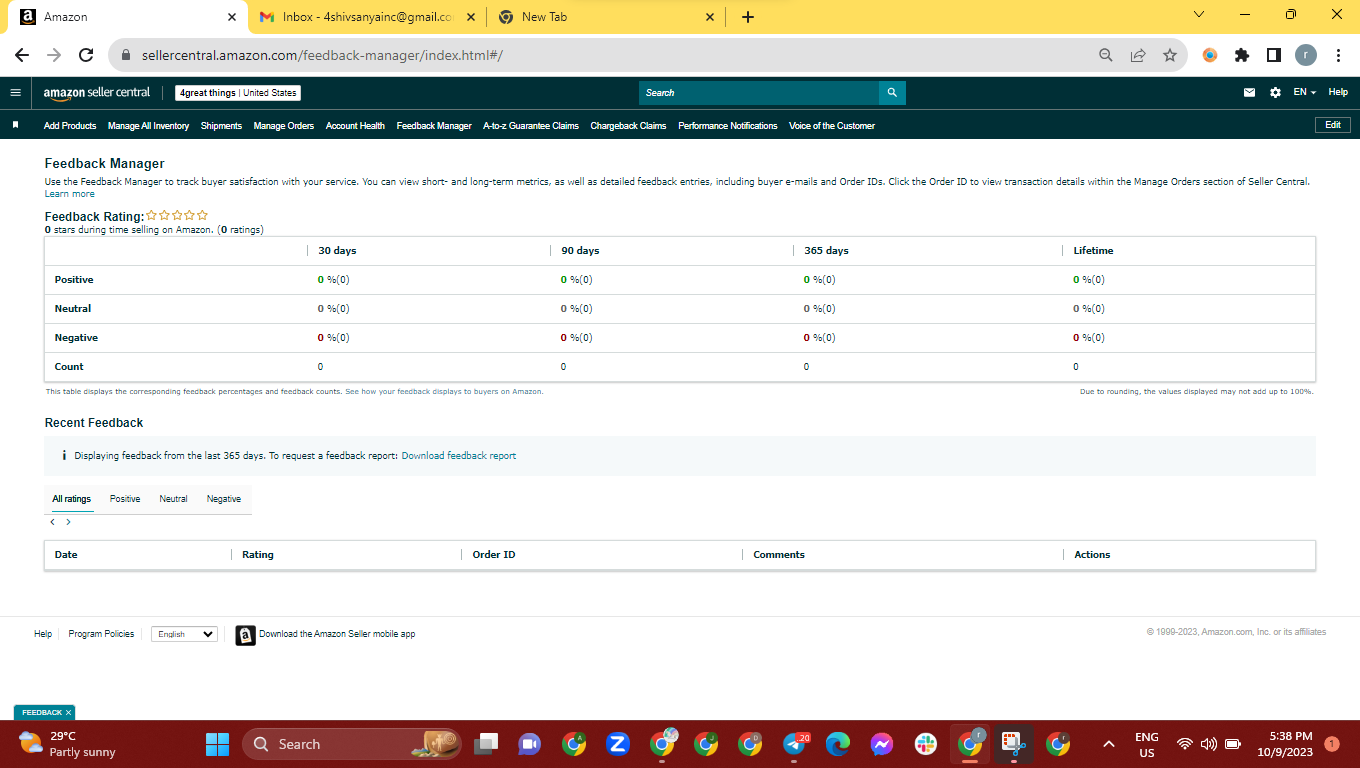Open the Chrome extensions puzzle icon
Viewport: 1360px width, 768px height.
coord(1242,56)
